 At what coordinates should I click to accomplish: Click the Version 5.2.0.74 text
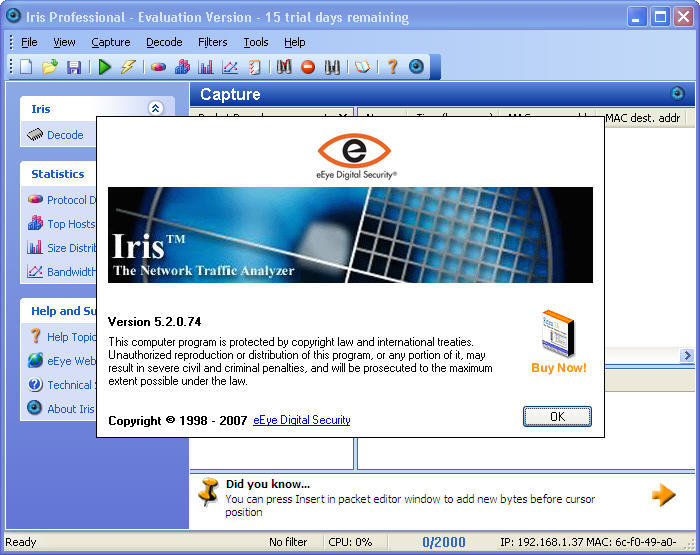pyautogui.click(x=154, y=321)
